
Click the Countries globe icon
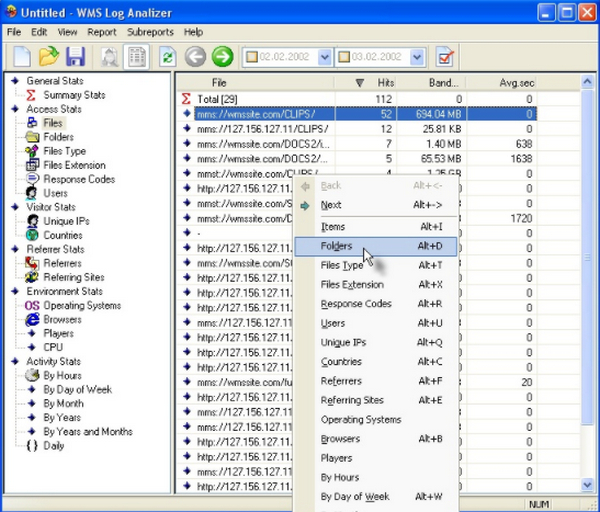(32, 235)
